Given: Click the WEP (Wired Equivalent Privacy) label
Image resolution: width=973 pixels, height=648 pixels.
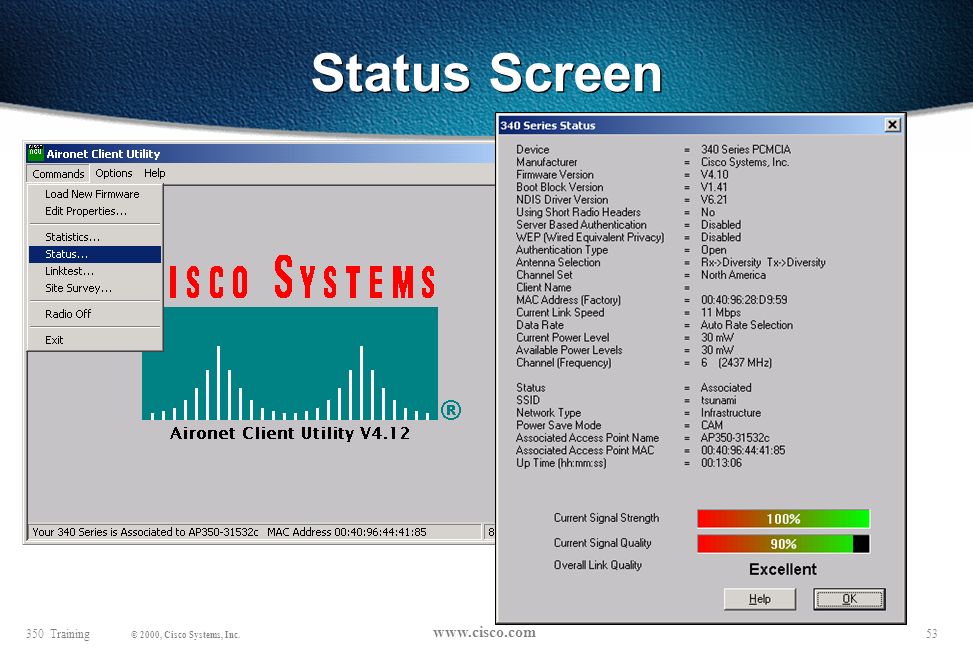Looking at the screenshot, I should 590,238.
